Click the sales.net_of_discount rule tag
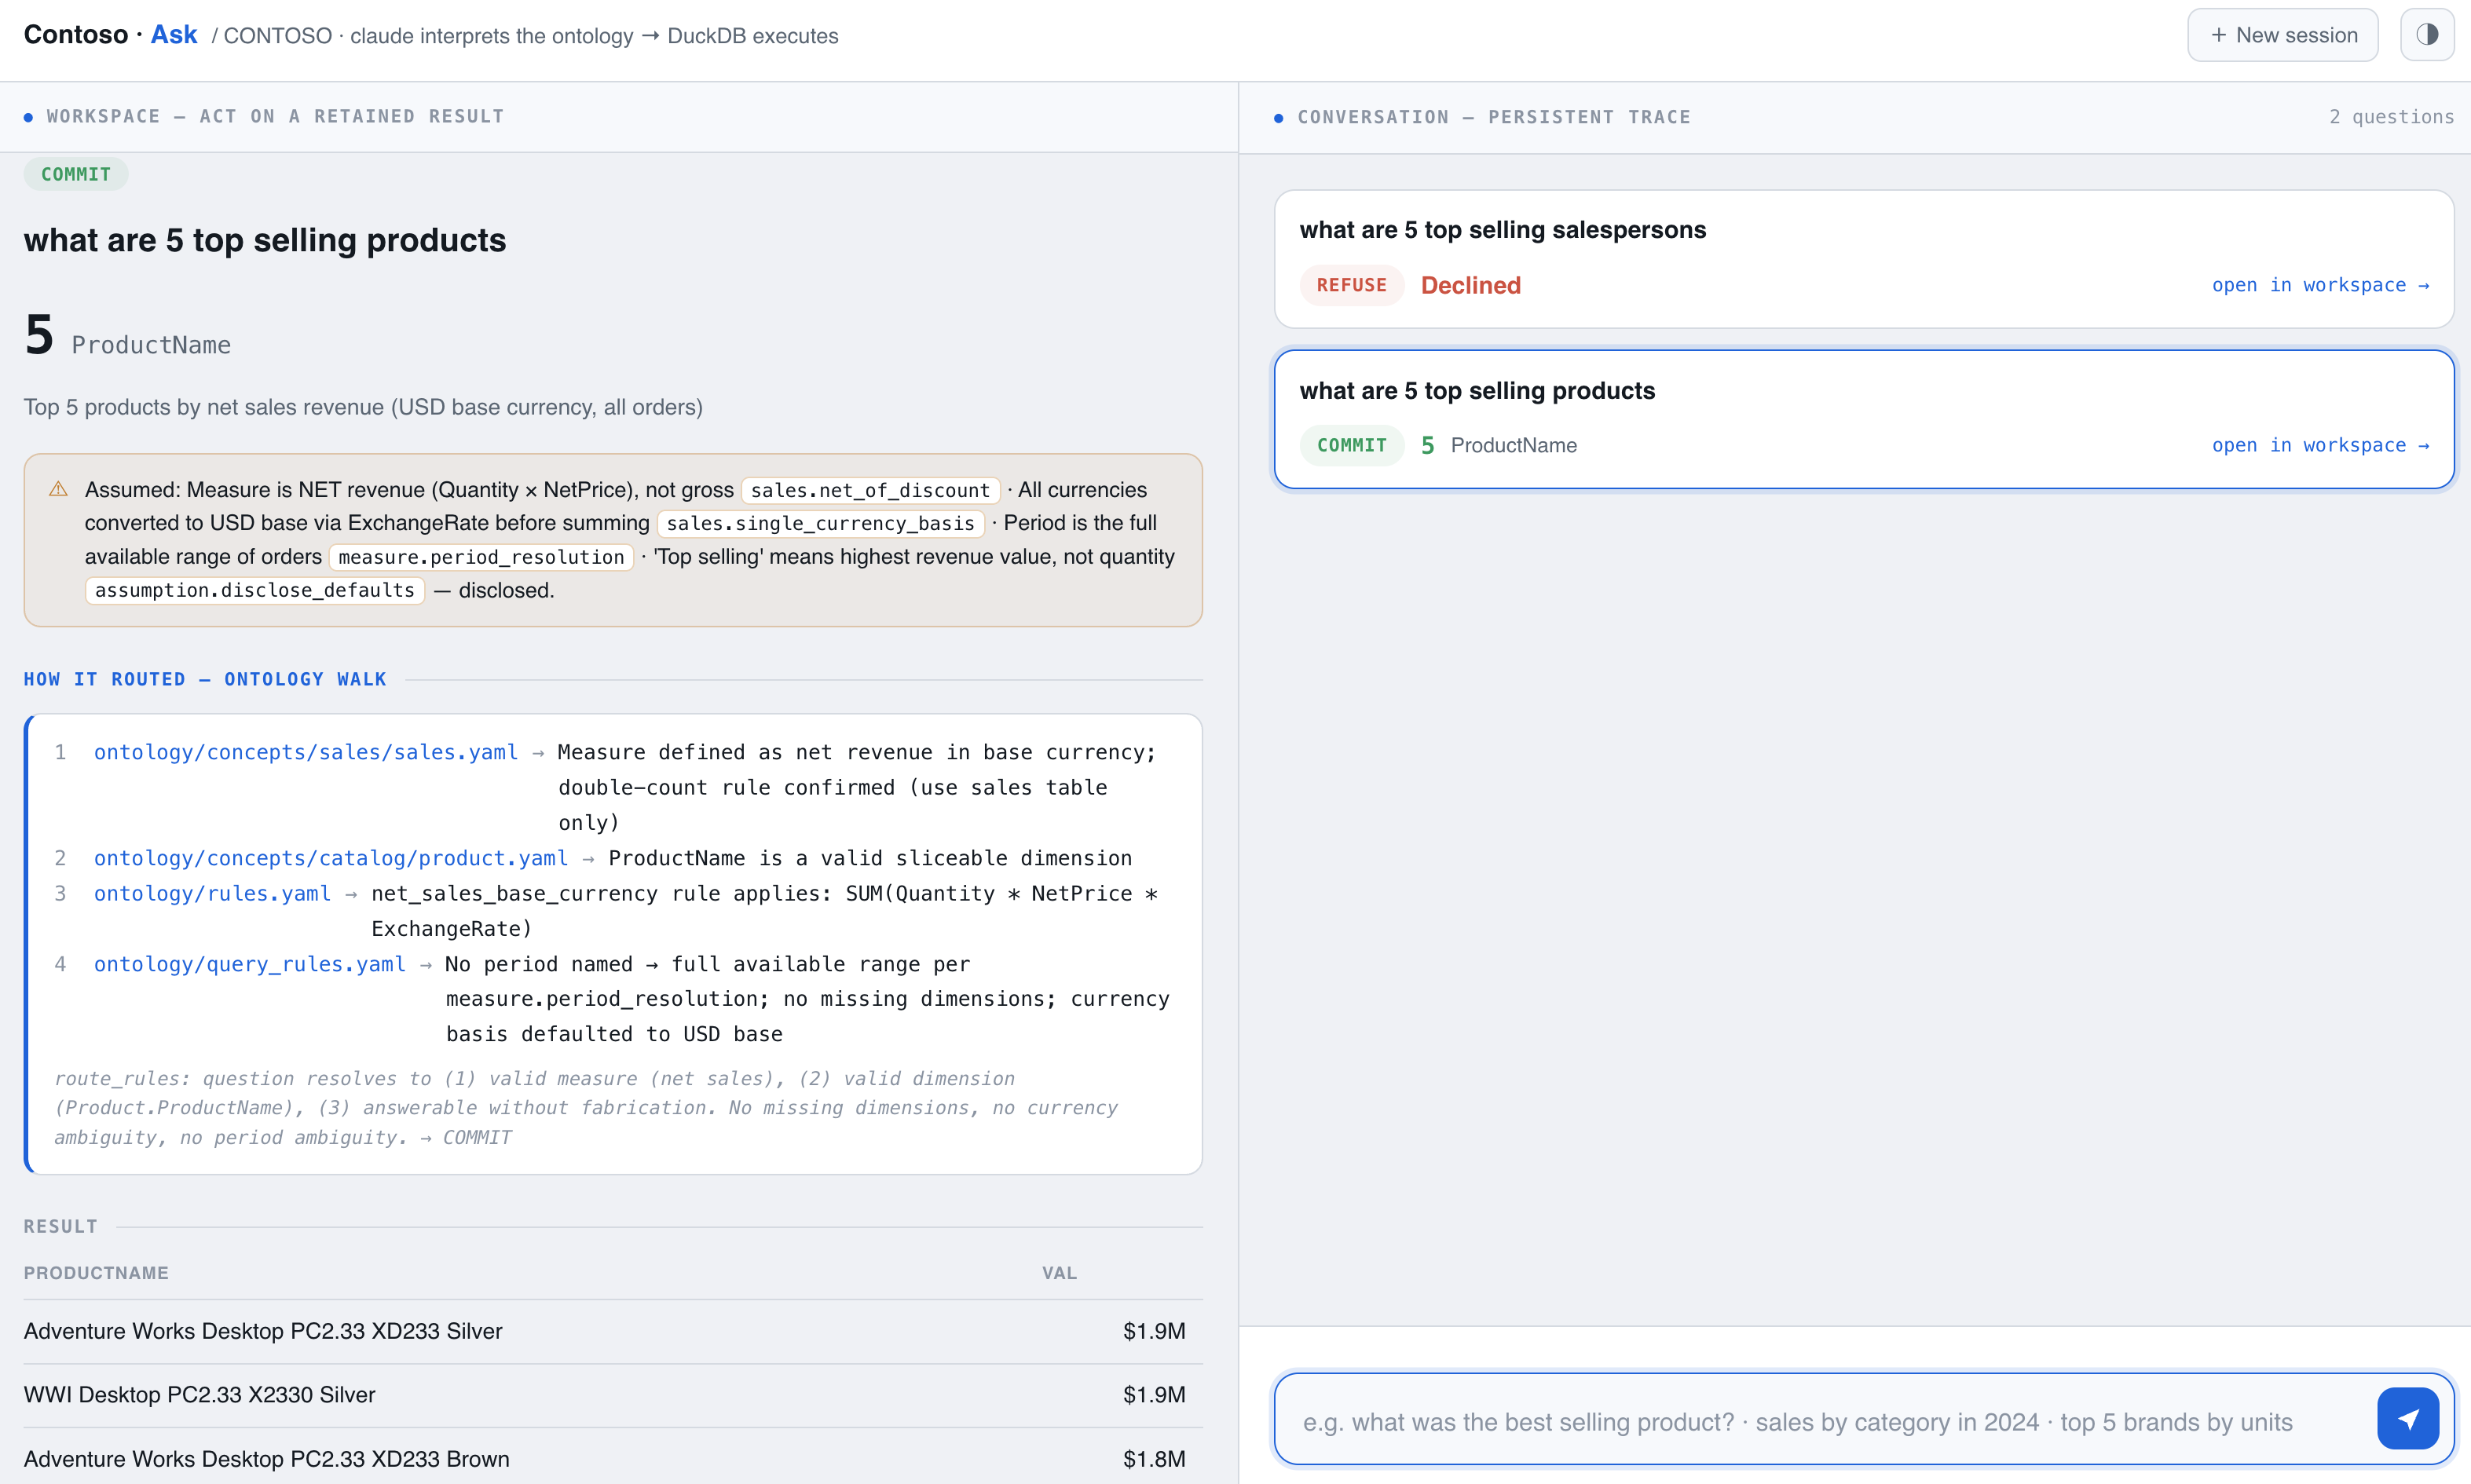 (x=870, y=490)
